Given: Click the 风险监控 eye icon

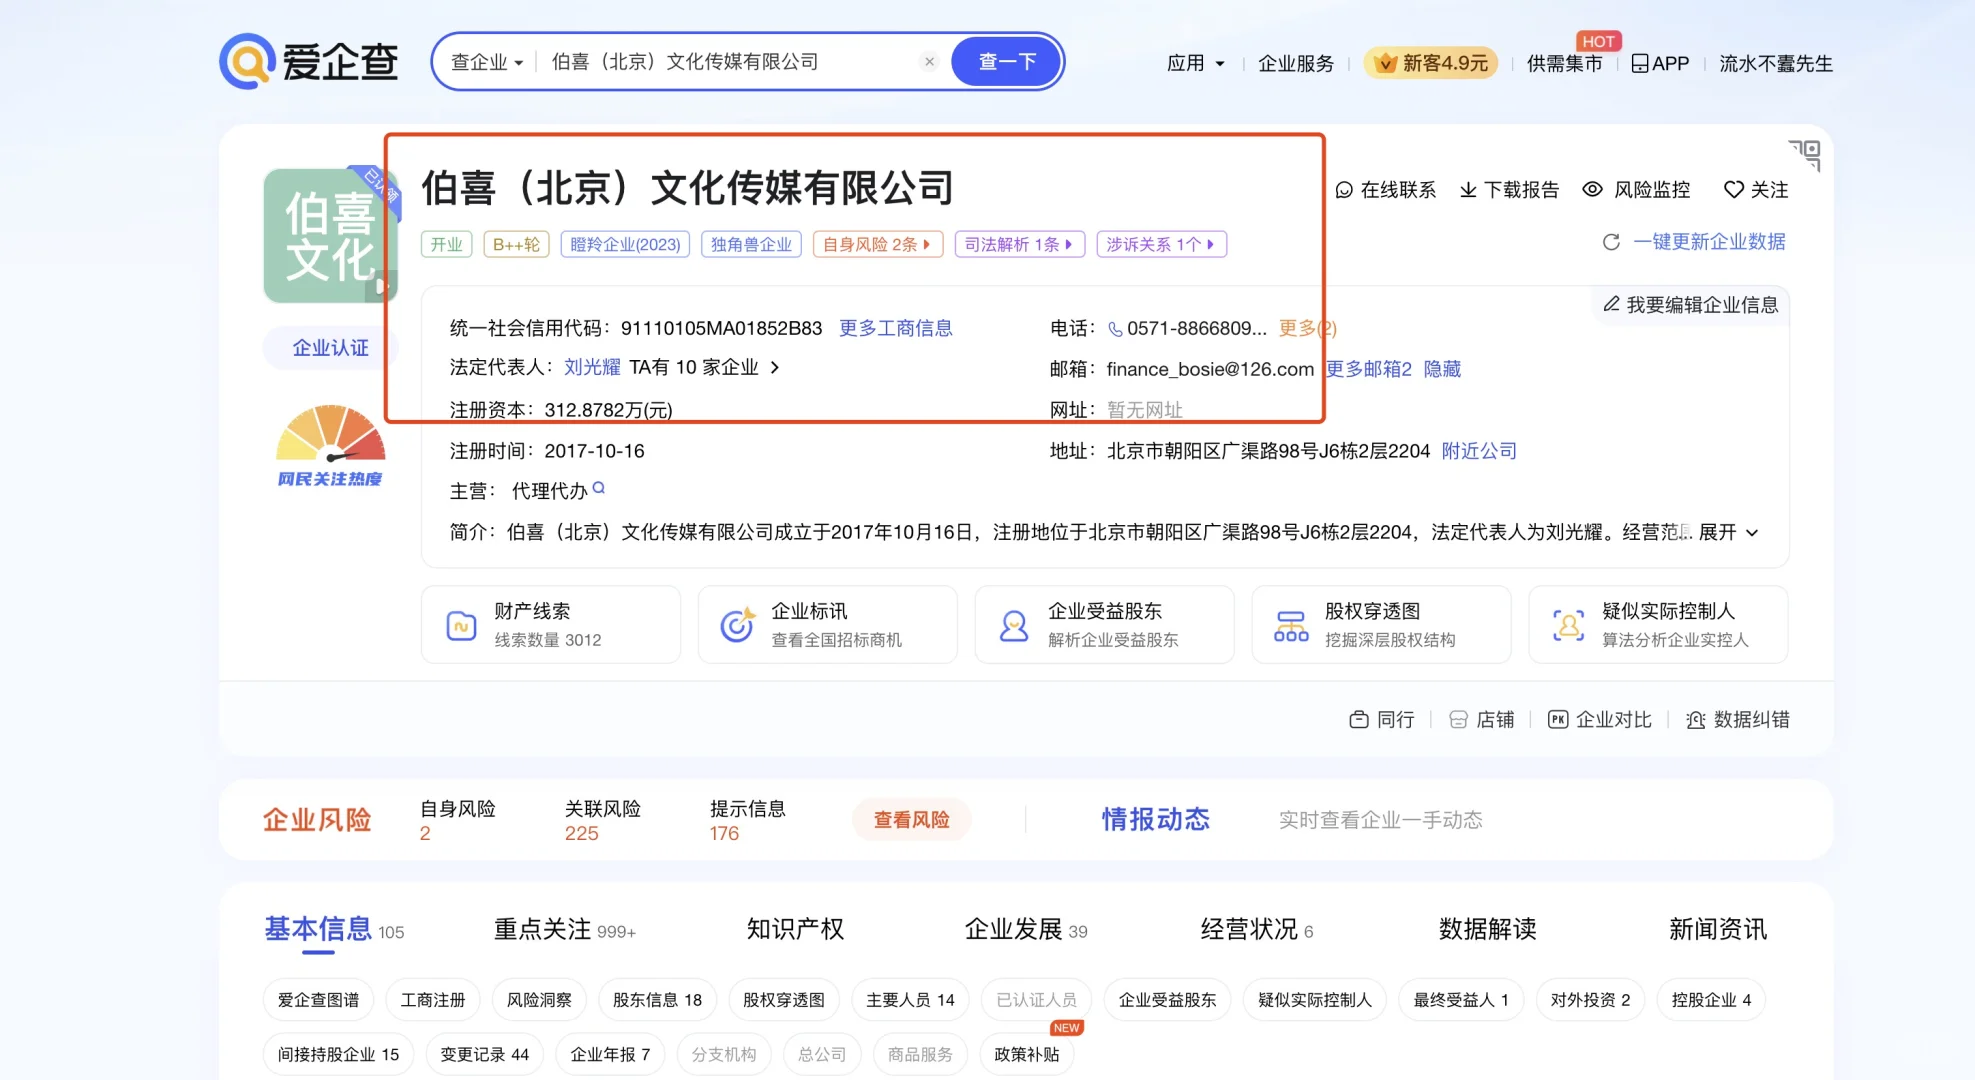Looking at the screenshot, I should tap(1593, 189).
